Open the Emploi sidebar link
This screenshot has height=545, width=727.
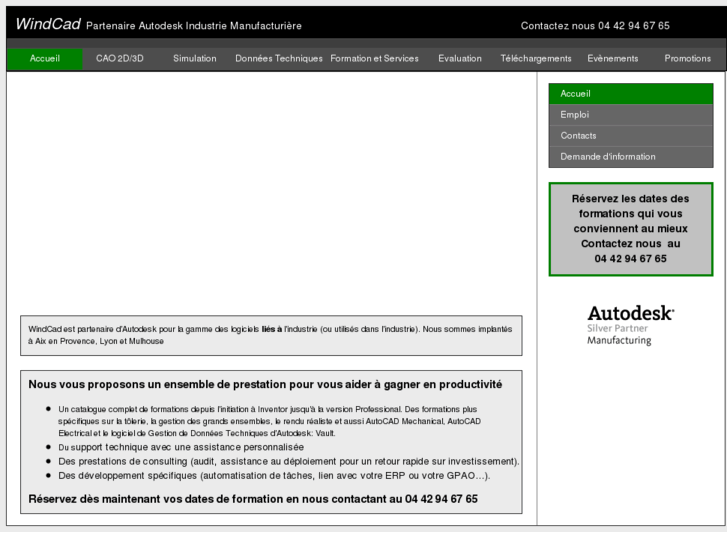point(631,115)
